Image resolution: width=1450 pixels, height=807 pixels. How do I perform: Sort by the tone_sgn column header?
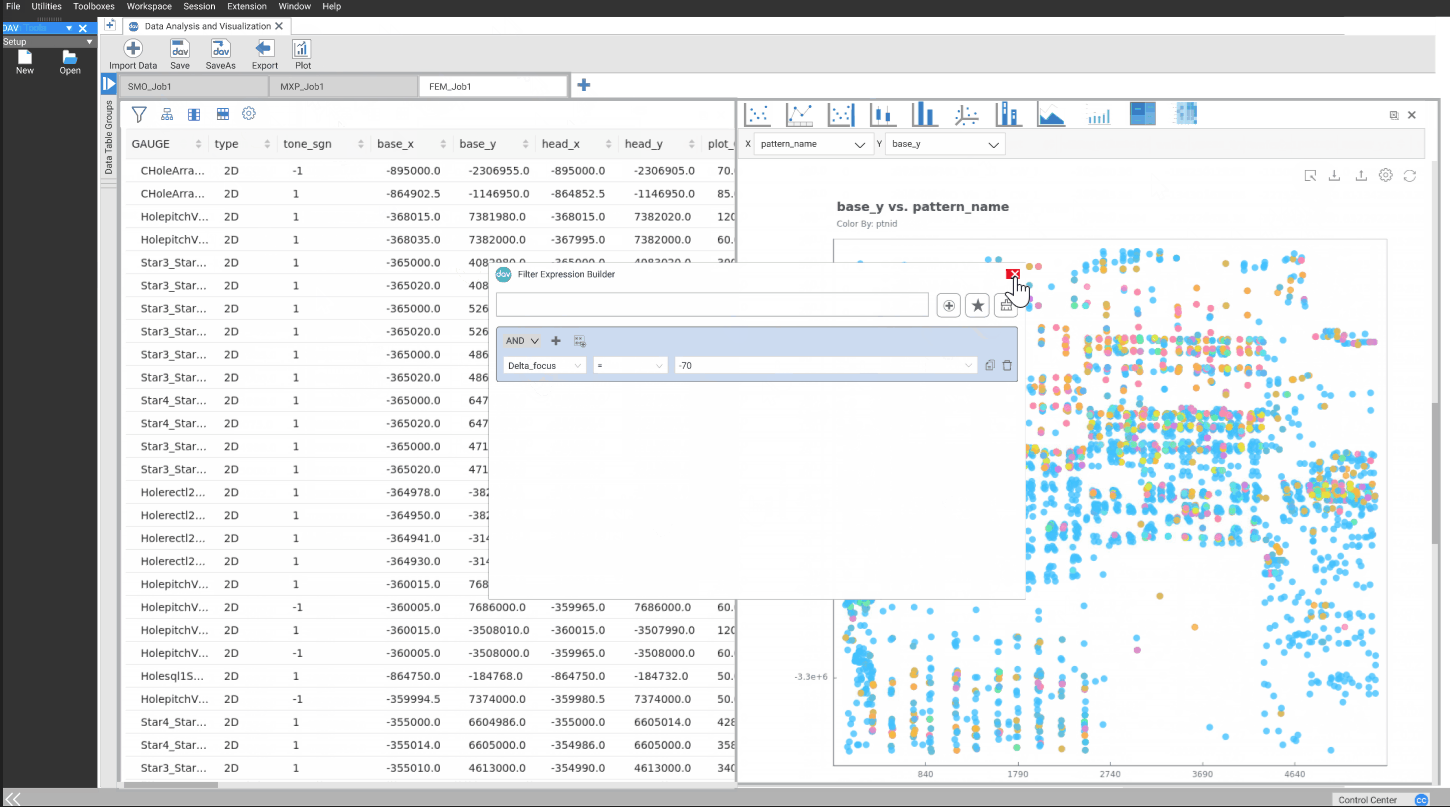click(x=324, y=144)
